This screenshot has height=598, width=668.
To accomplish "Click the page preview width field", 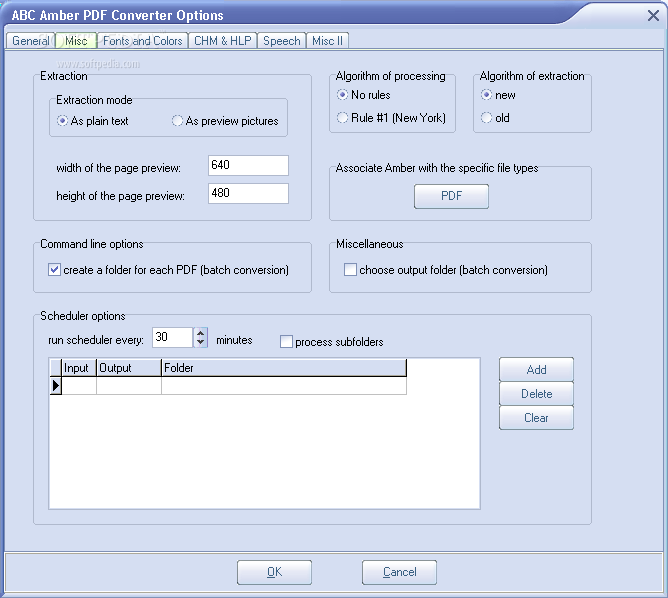I will [248, 165].
